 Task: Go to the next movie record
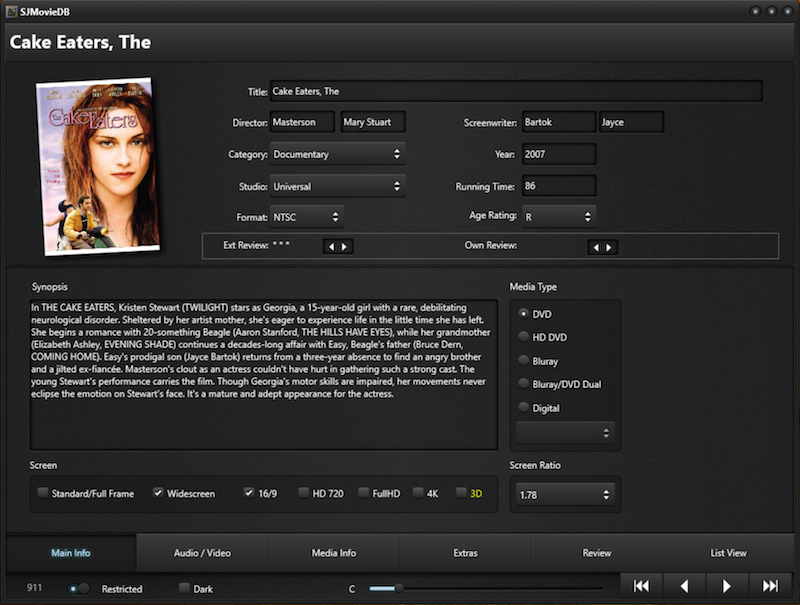727,586
